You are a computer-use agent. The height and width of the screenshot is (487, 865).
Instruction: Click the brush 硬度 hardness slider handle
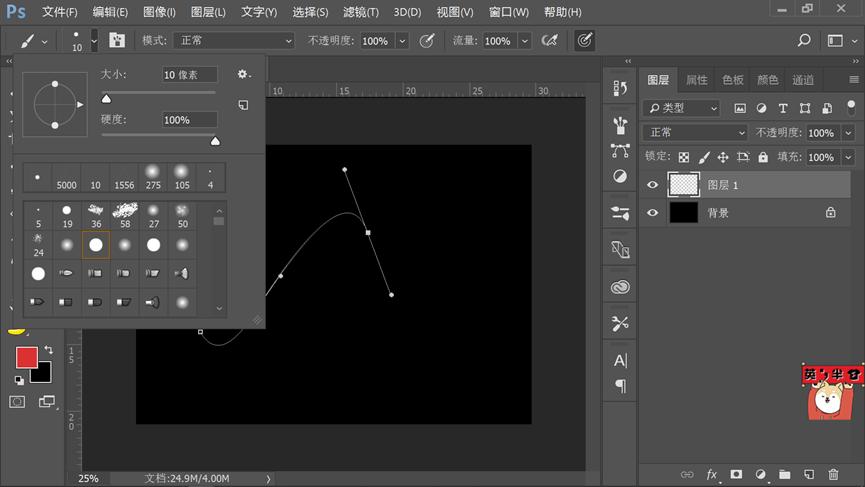(x=215, y=141)
